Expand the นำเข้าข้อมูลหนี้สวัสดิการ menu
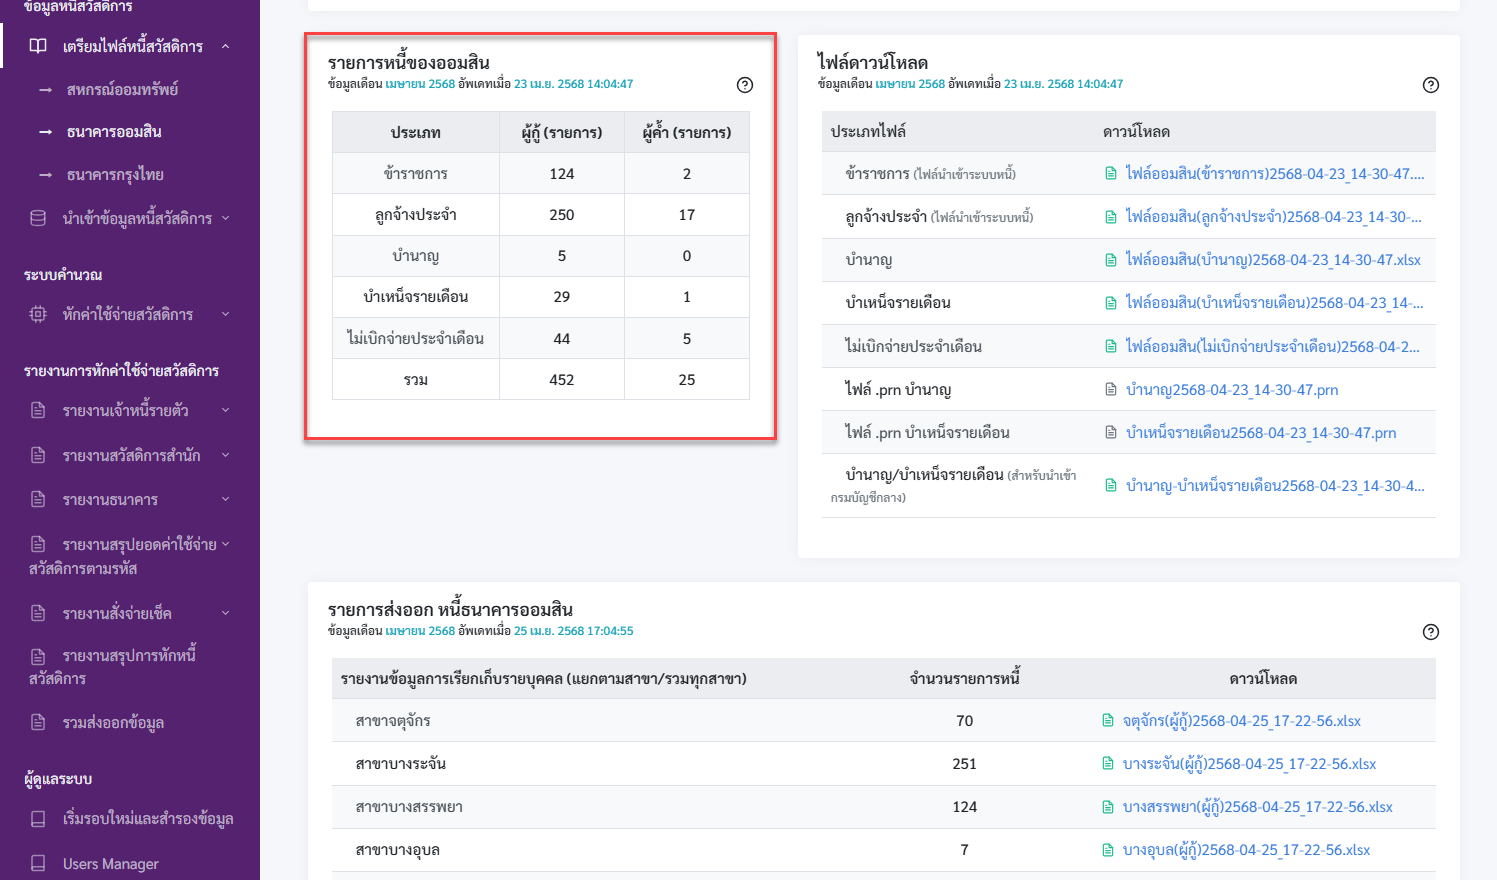Screen dimensions: 1497x880 click(x=225, y=218)
